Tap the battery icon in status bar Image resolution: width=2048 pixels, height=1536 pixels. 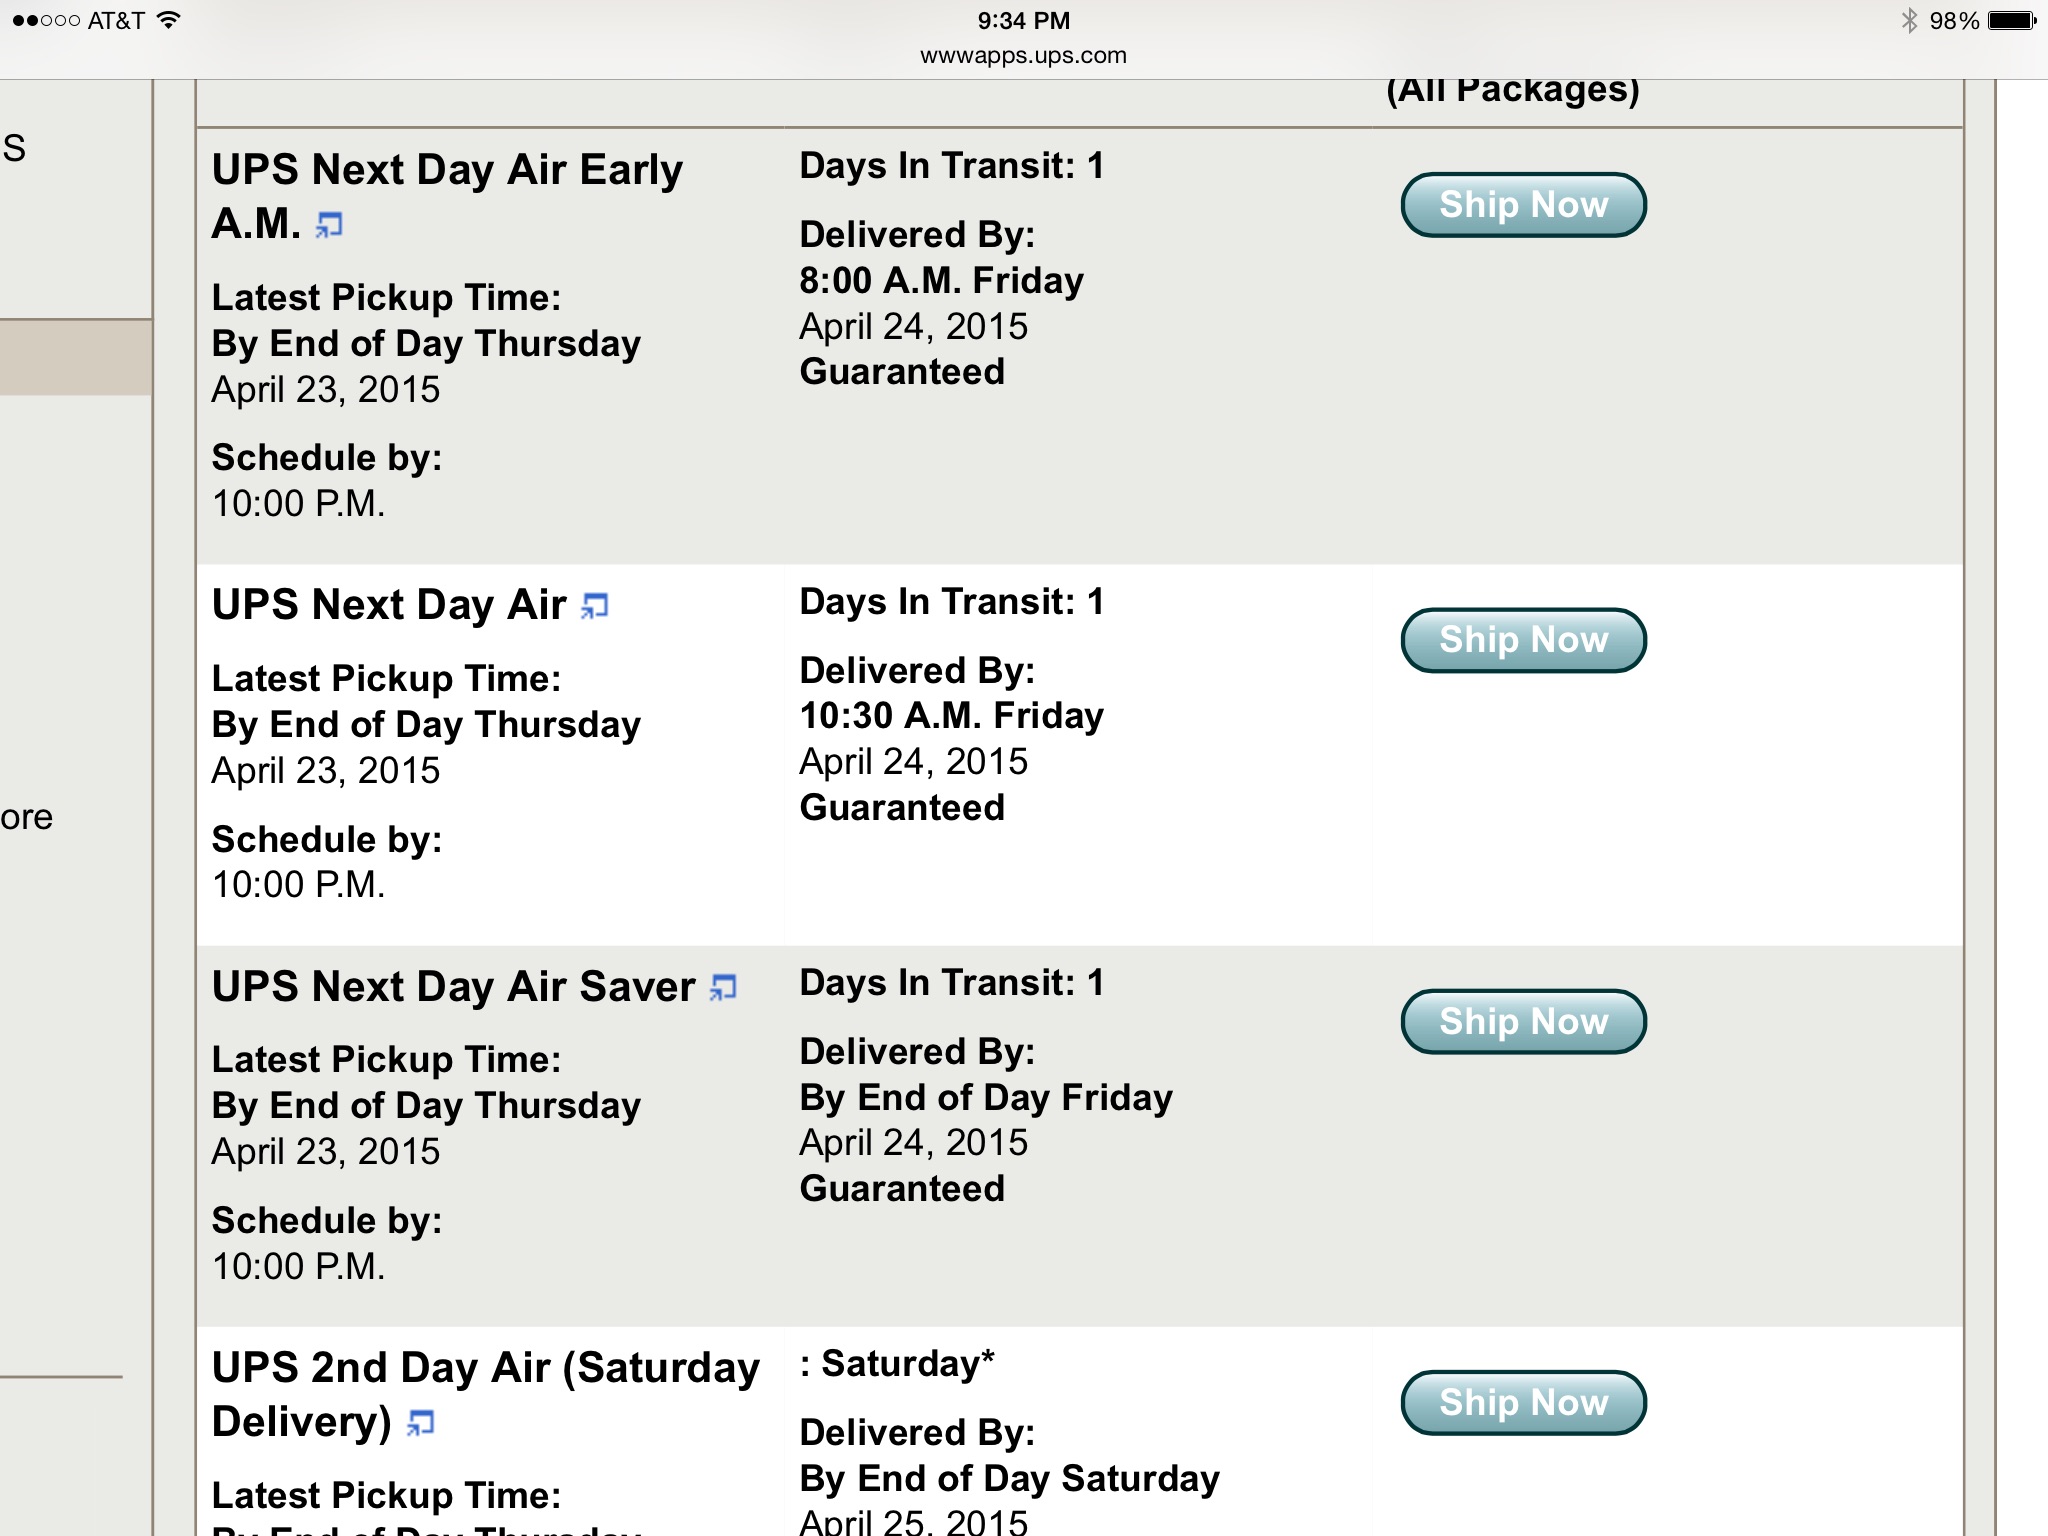(x=2012, y=20)
